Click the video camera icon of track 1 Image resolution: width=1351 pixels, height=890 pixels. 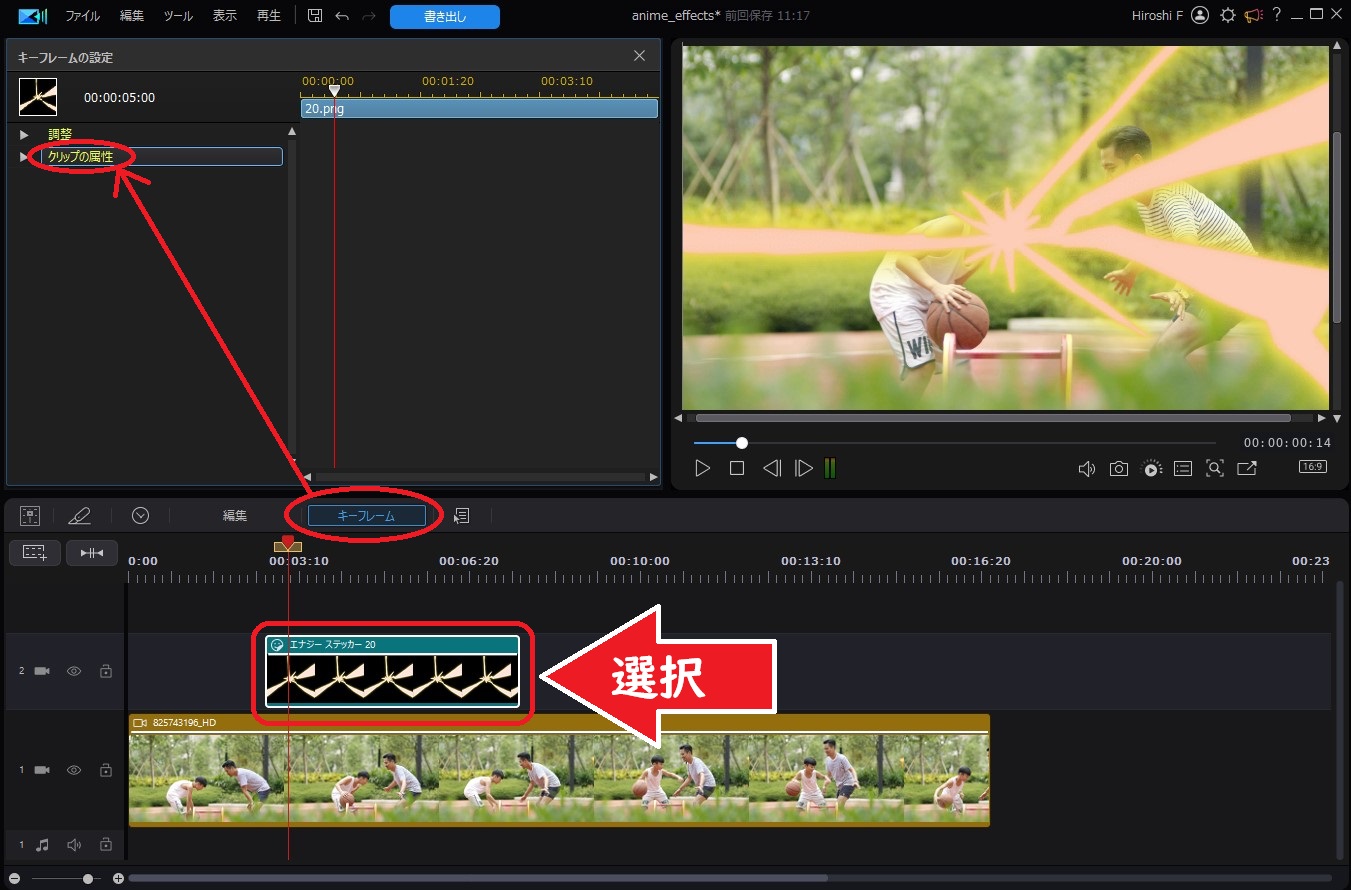pyautogui.click(x=42, y=770)
